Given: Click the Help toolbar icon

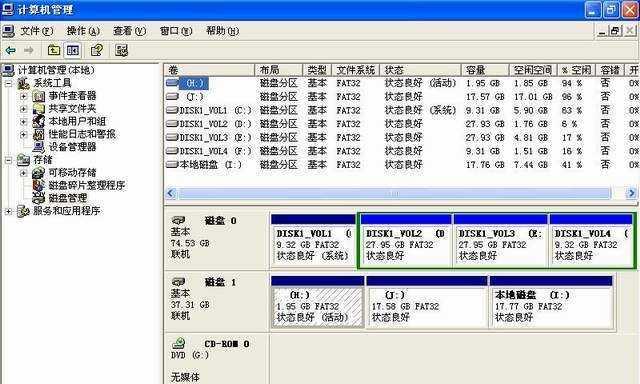Looking at the screenshot, I should coord(97,50).
